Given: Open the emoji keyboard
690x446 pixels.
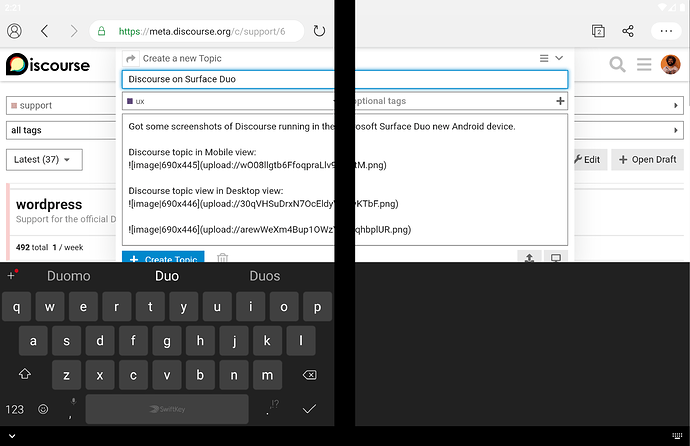Looking at the screenshot, I should click(43, 409).
